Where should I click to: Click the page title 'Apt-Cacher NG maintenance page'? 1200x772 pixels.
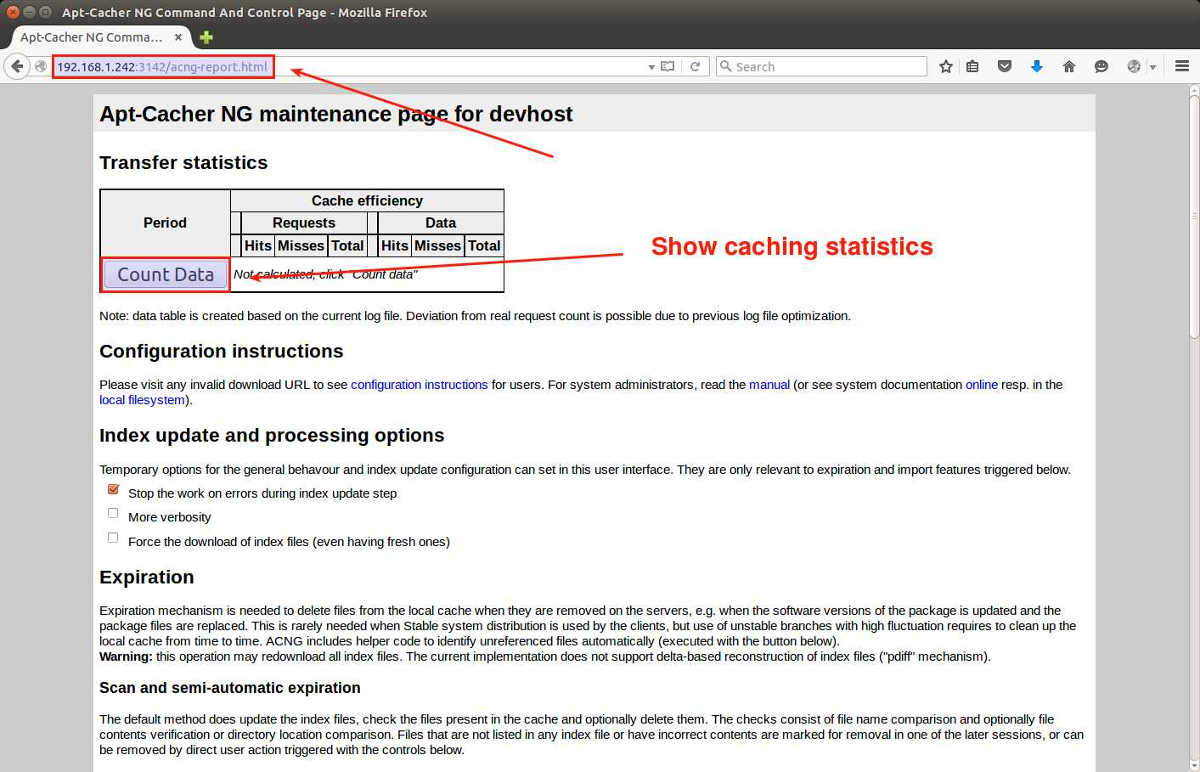336,114
